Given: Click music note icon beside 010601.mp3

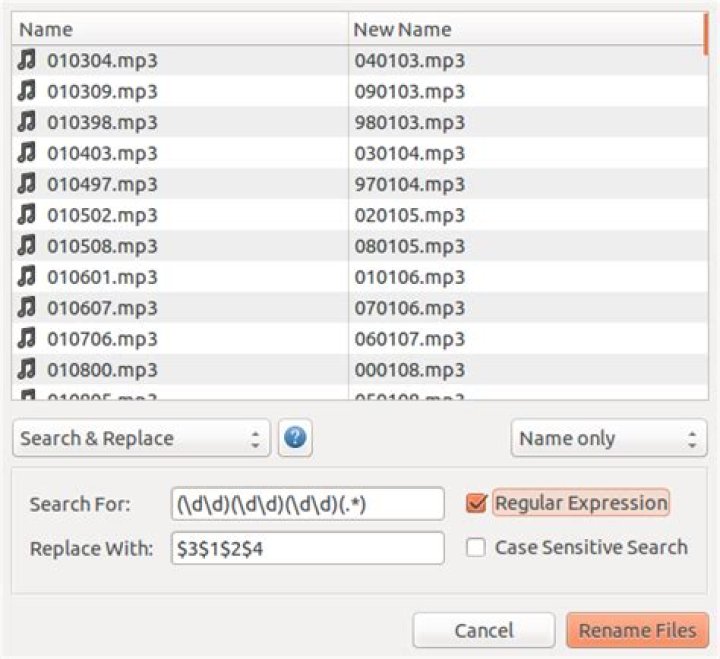Looking at the screenshot, I should click(27, 276).
